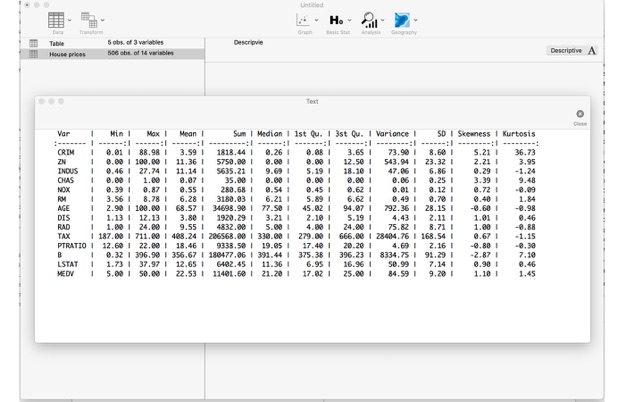
Task: Click the Var column header
Action: click(64, 134)
